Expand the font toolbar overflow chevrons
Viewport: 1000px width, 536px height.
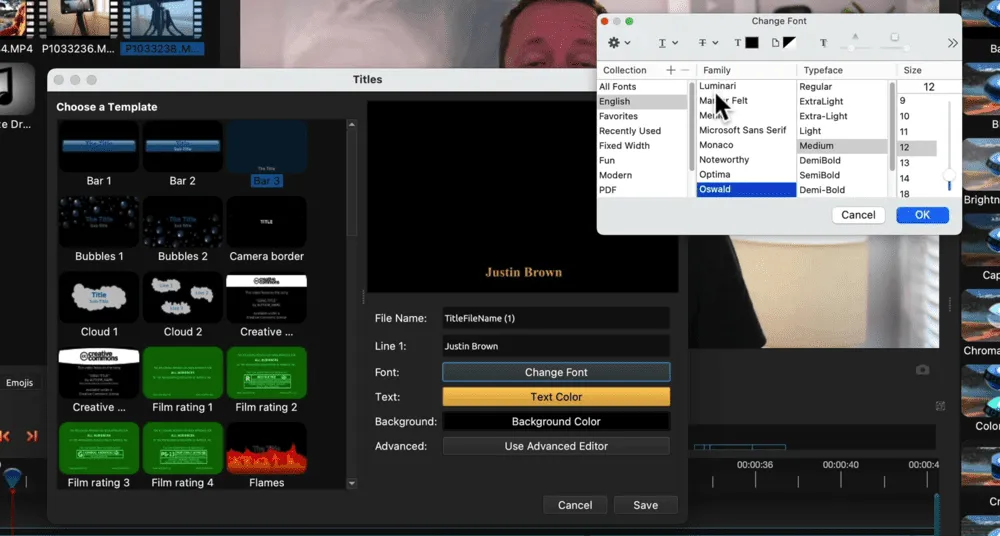952,43
